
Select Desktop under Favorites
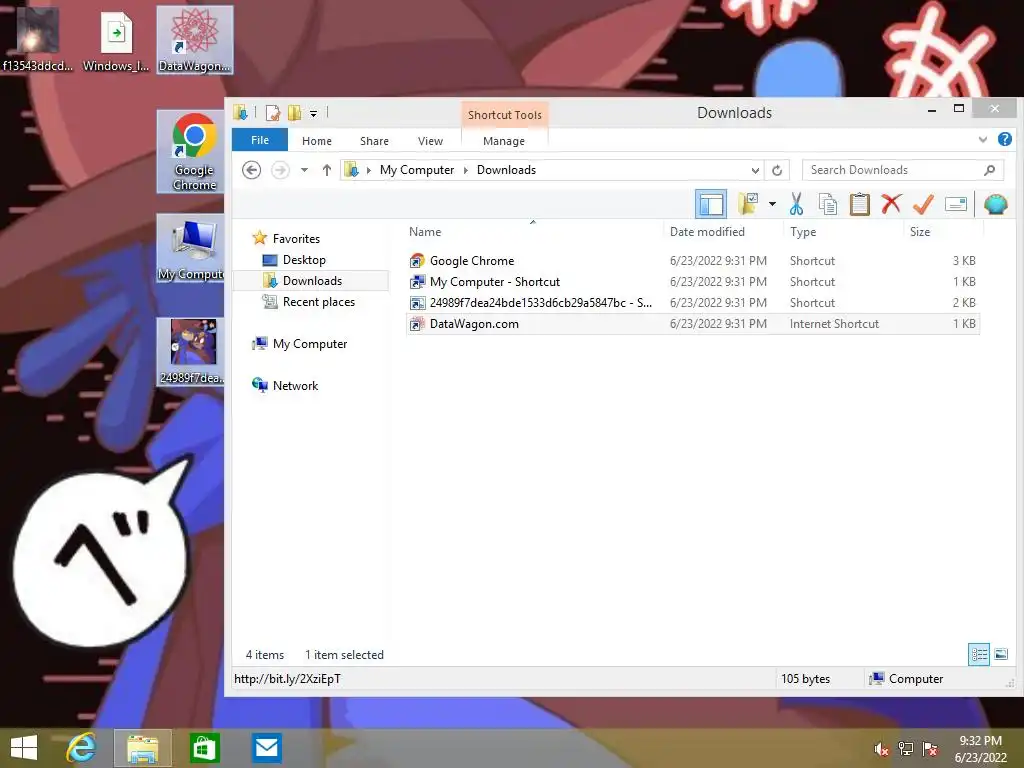tap(304, 259)
